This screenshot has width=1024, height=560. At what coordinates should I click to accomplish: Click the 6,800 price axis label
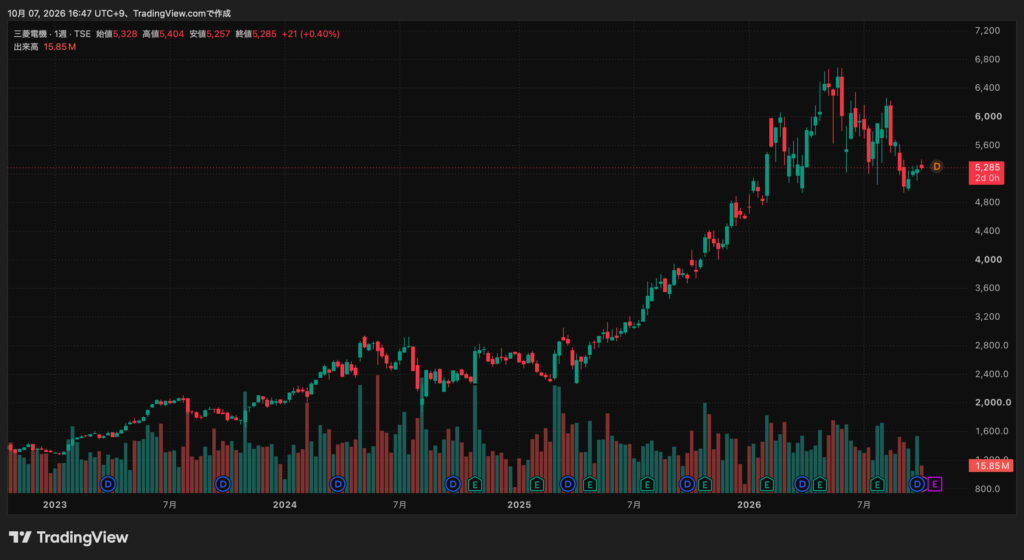pyautogui.click(x=987, y=59)
